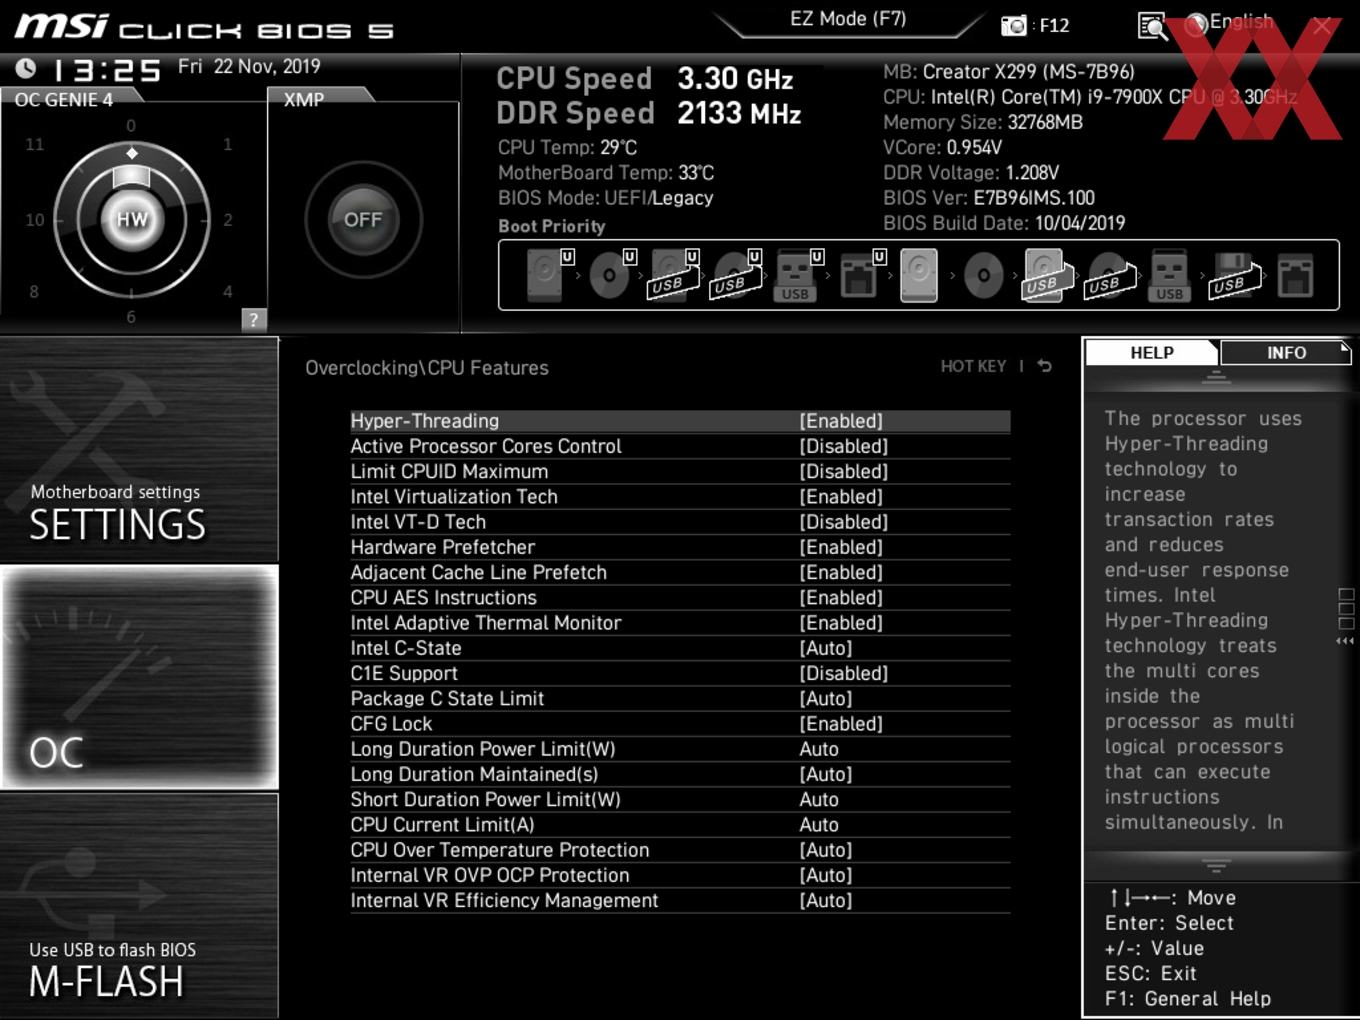
Task: Edit Long Duration Power Limit(W) value
Action: pos(680,749)
